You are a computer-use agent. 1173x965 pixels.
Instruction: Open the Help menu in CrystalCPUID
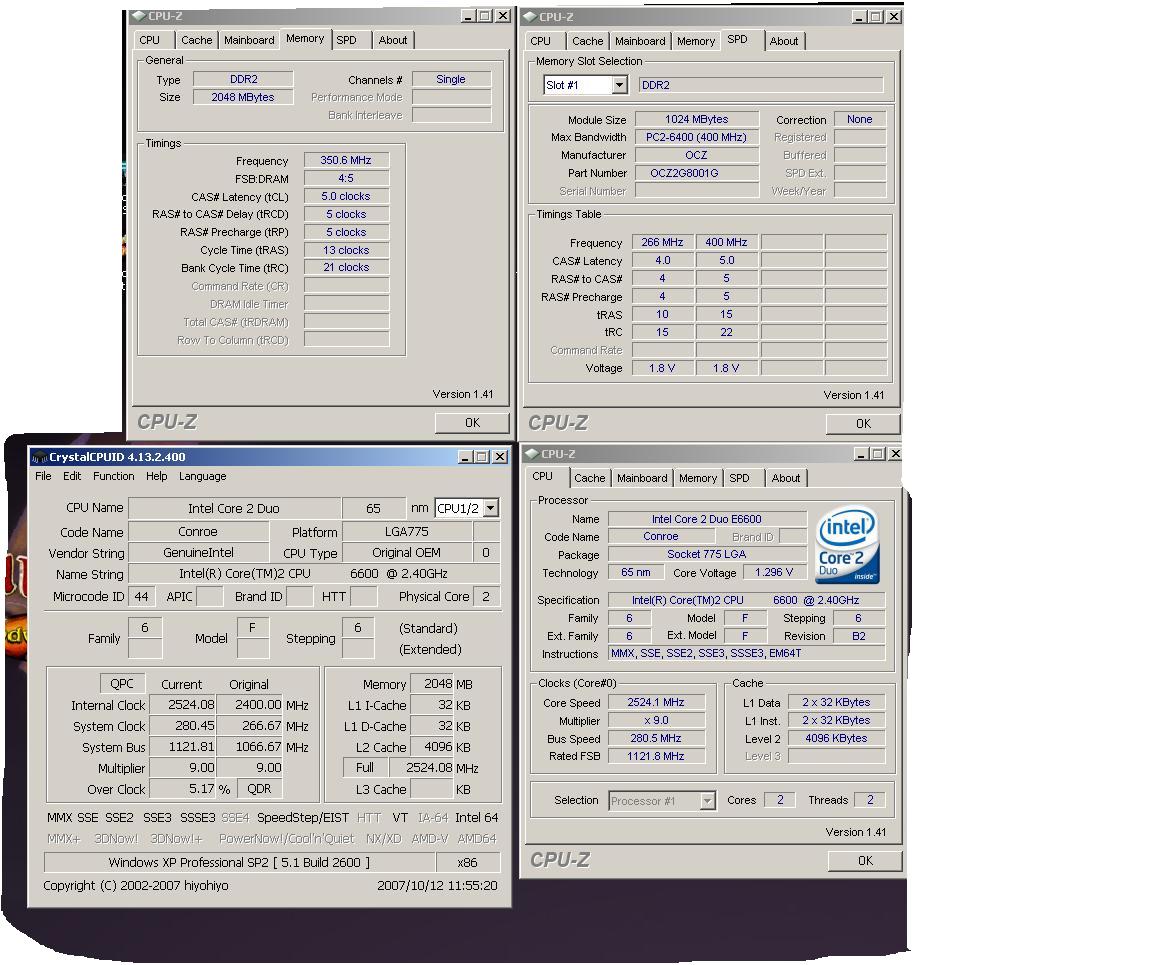click(x=156, y=477)
